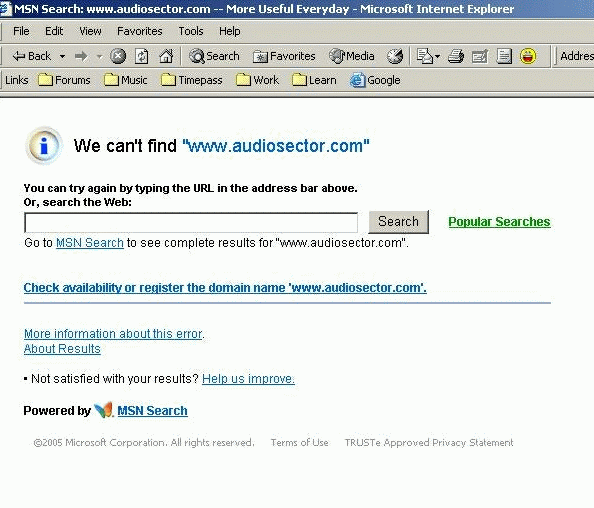This screenshot has height=508, width=594.
Task: Follow the MSN Search link in results sentence
Action: point(90,243)
